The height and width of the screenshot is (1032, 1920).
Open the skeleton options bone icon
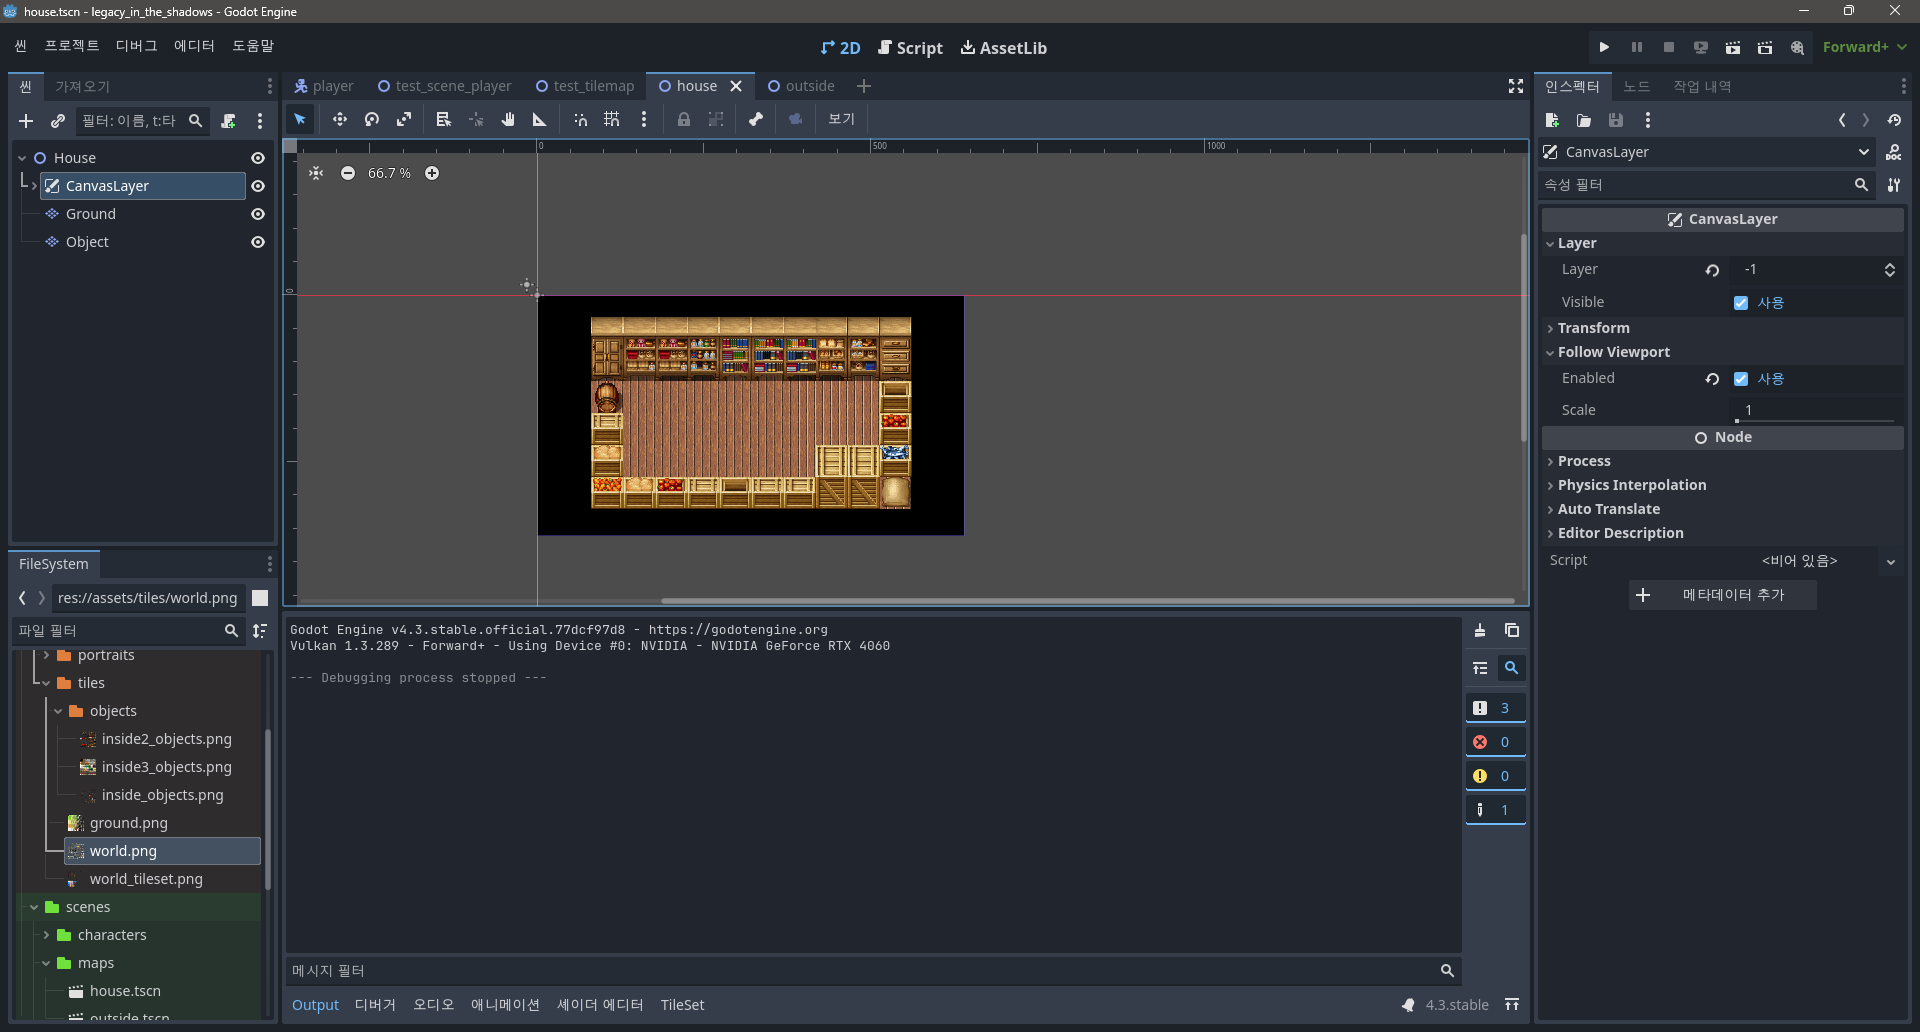756,119
